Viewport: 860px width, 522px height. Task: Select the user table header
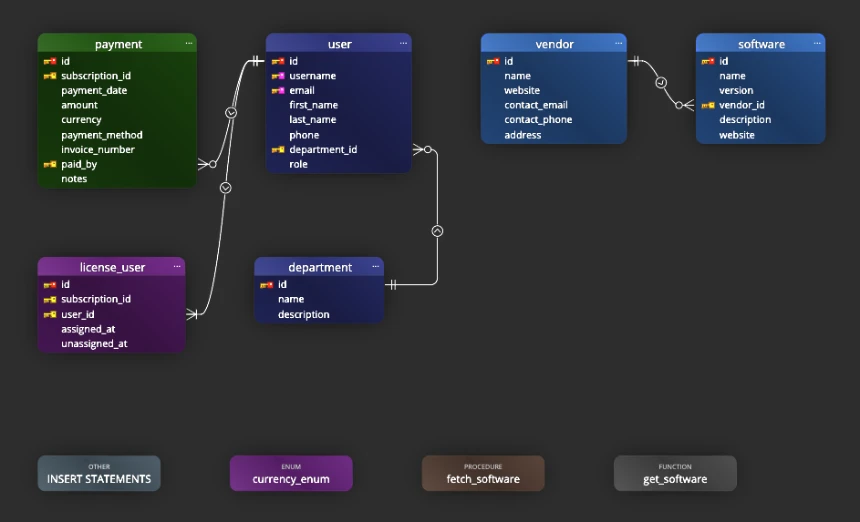(x=339, y=43)
